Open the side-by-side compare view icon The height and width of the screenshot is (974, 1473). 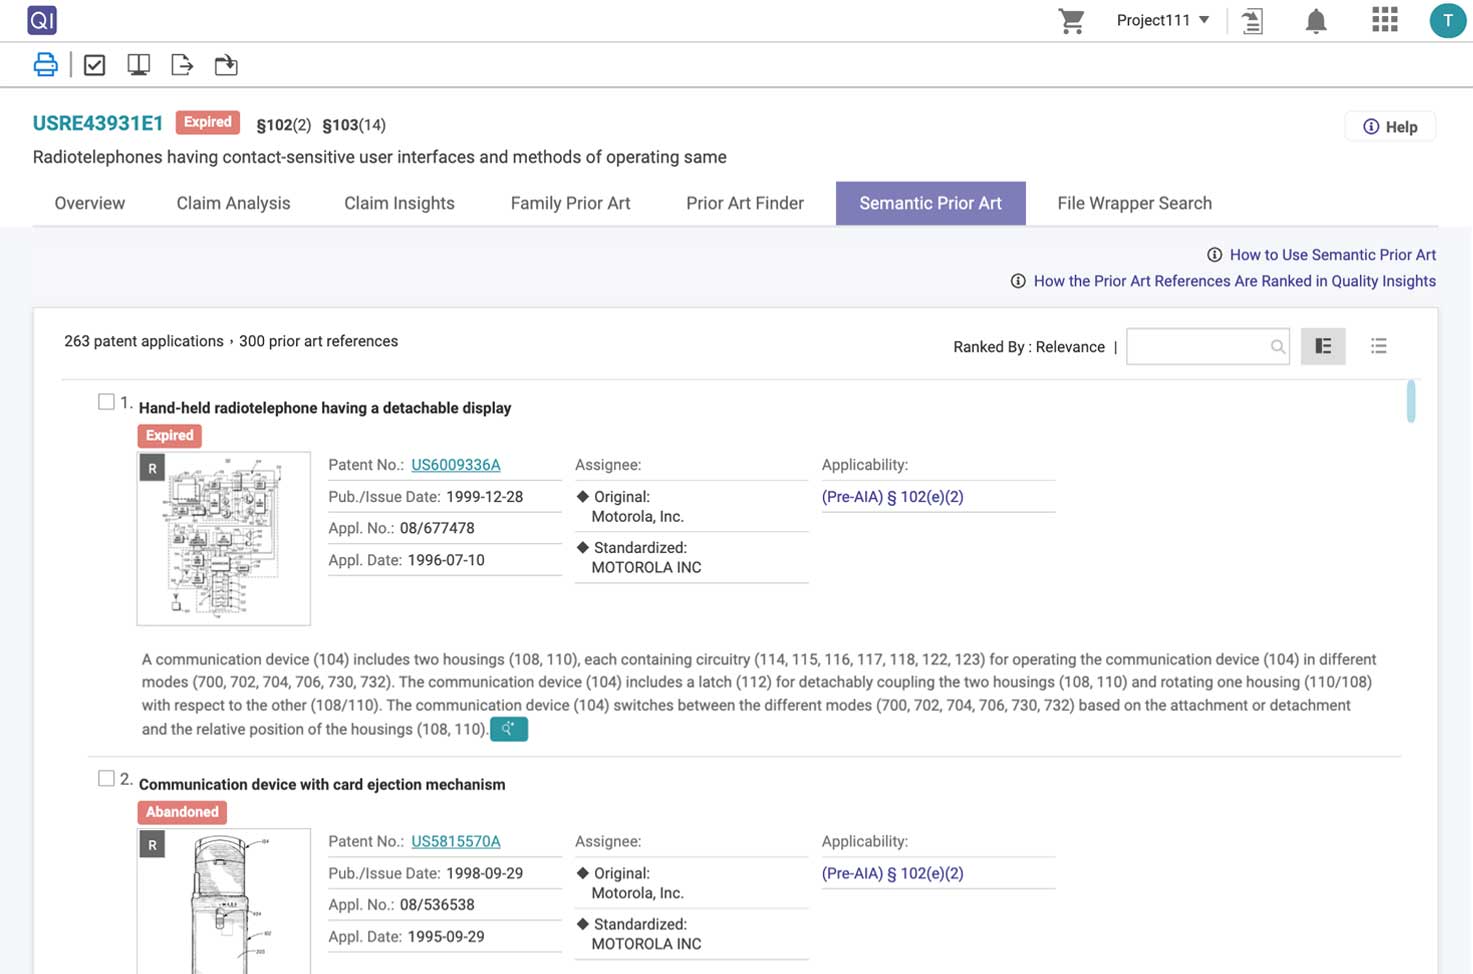pyautogui.click(x=138, y=65)
